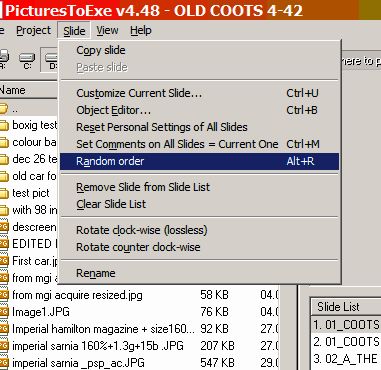Open the View menu
Image resolution: width=381 pixels, height=370 pixels.
point(107,31)
